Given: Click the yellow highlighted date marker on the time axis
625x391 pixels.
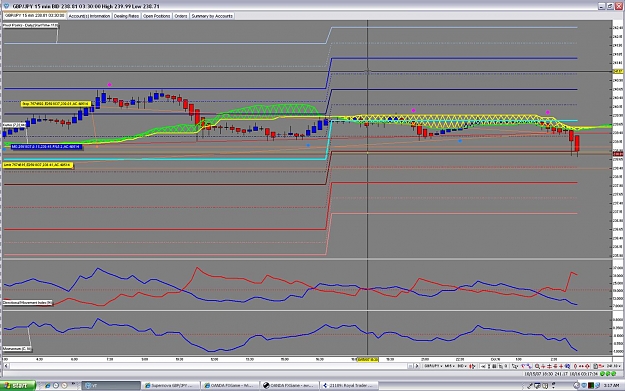Looking at the screenshot, I should [368, 360].
